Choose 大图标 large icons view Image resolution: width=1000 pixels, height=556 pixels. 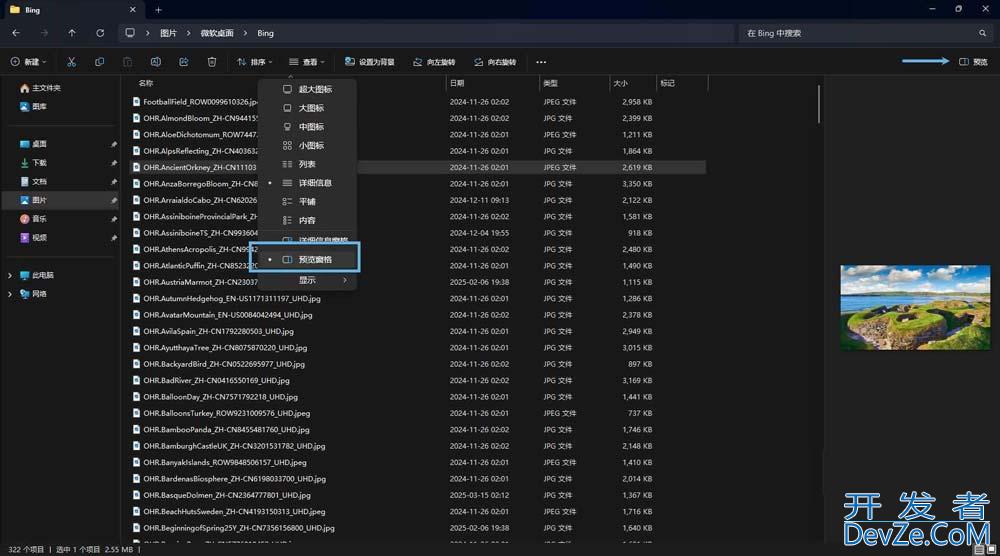[x=307, y=108]
